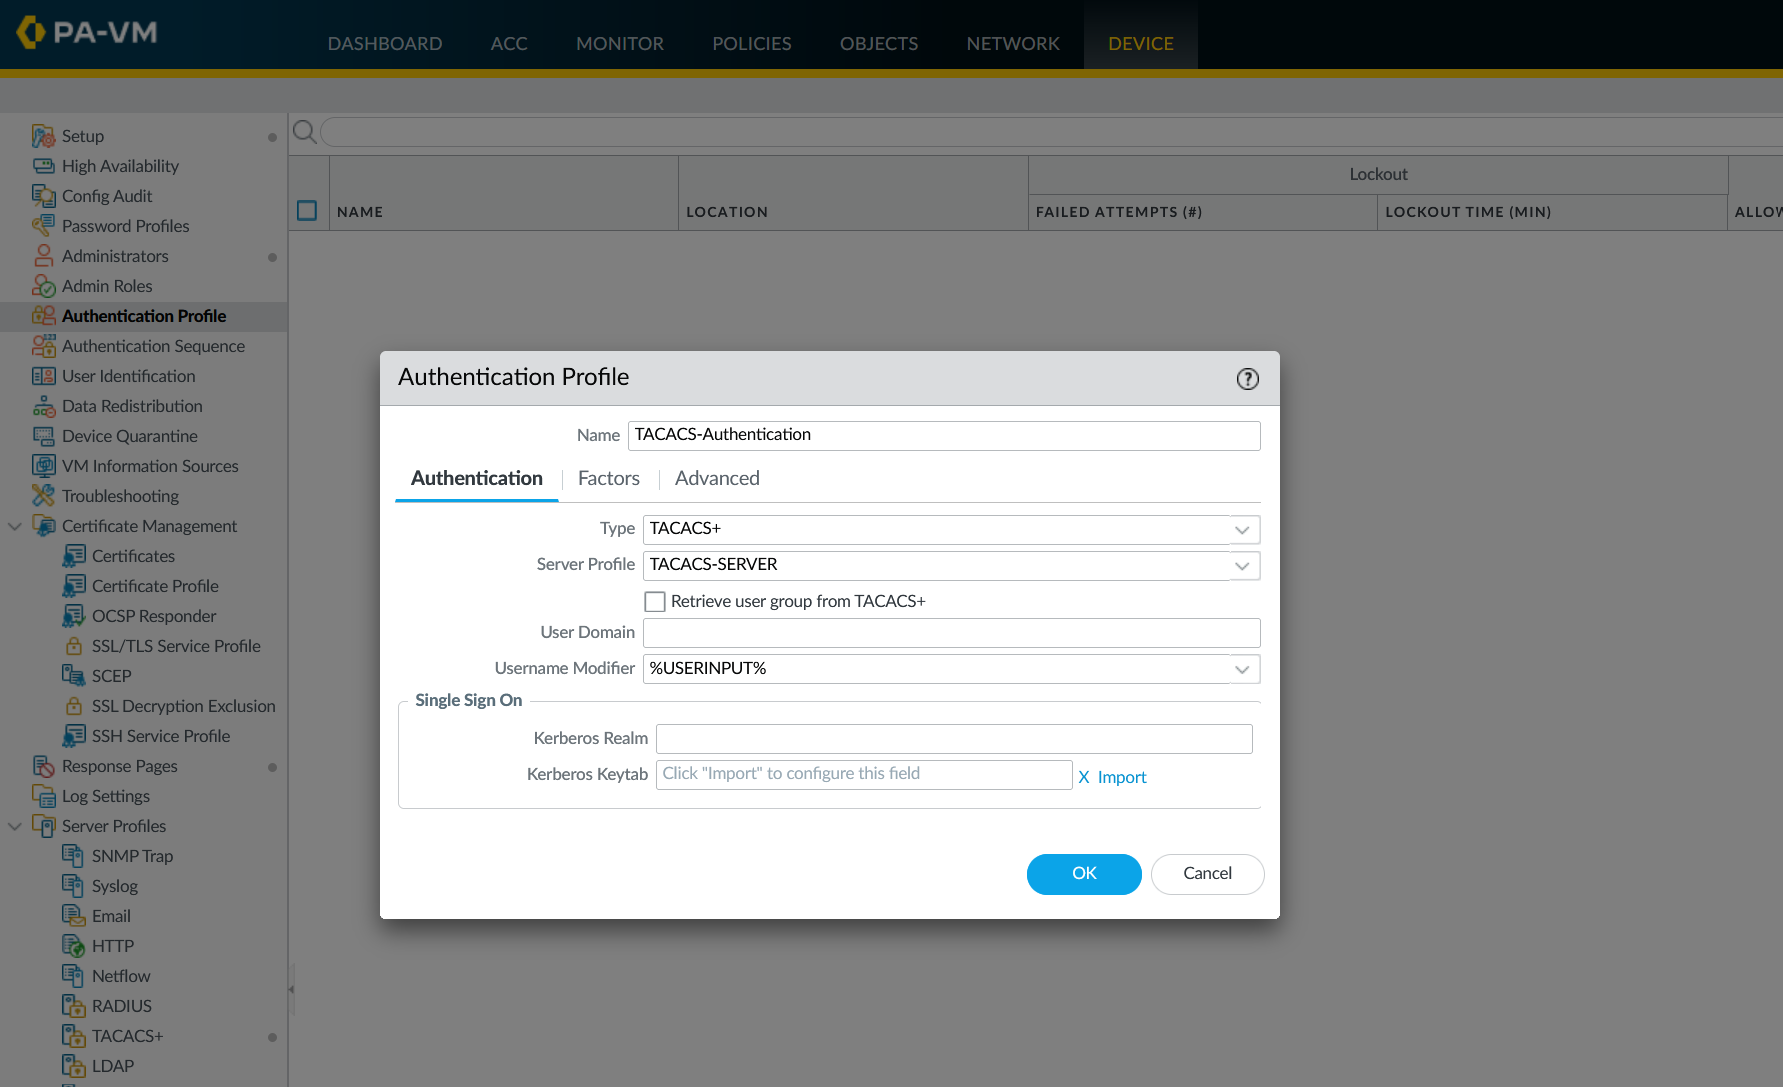Click the User Domain field
Image resolution: width=1783 pixels, height=1087 pixels.
951,632
